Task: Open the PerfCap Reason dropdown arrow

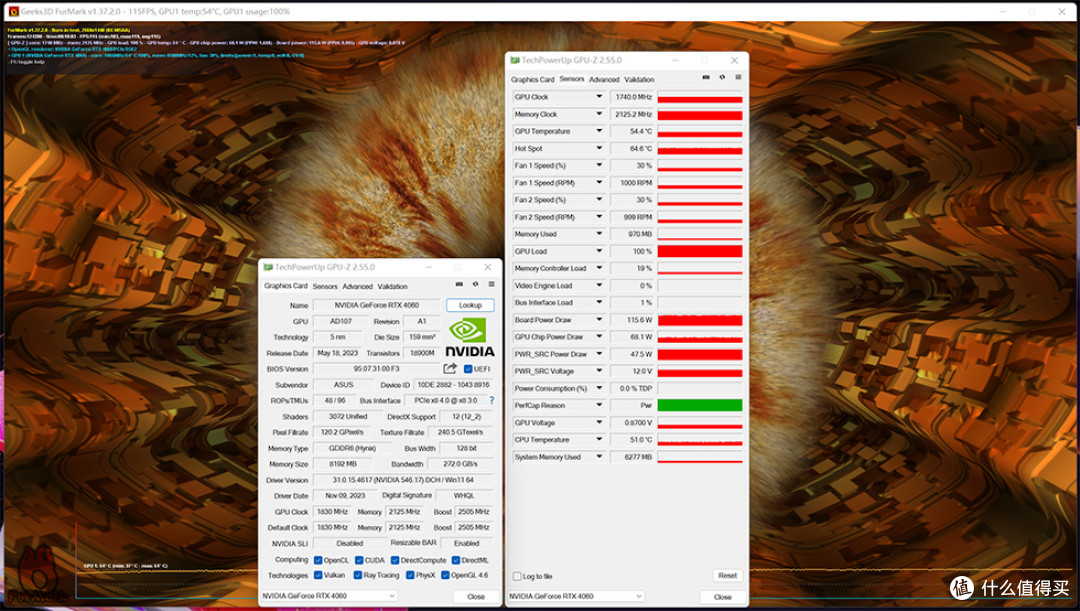Action: 599,405
